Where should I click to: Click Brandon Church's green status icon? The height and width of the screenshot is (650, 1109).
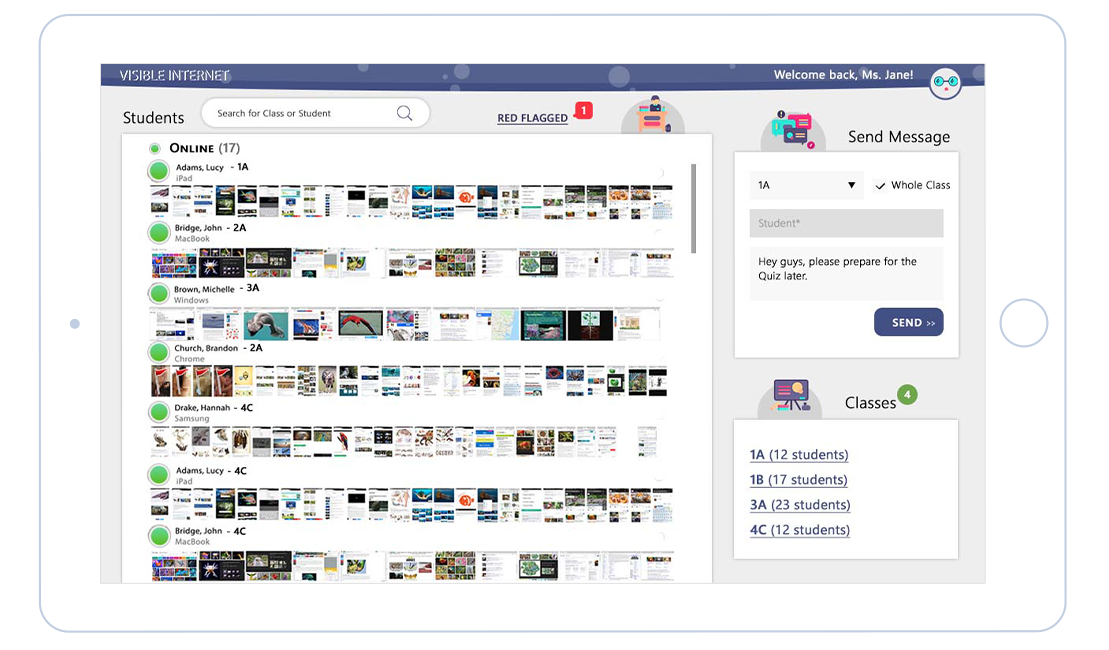pos(158,353)
